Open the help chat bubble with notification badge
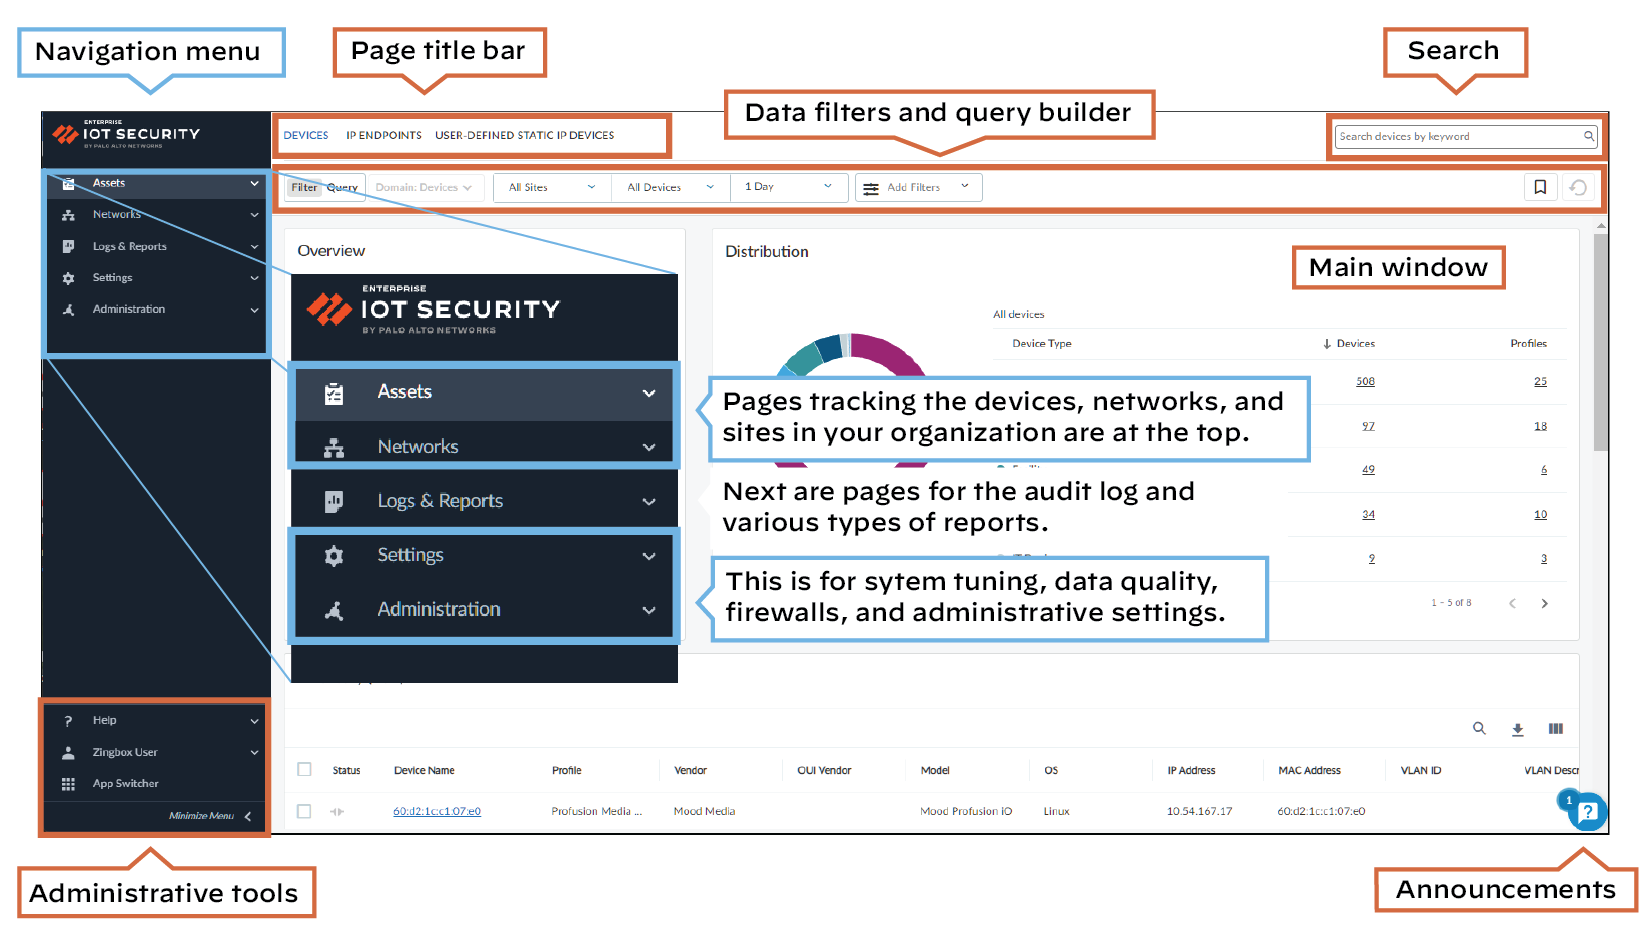The image size is (1651, 938). tap(1587, 811)
